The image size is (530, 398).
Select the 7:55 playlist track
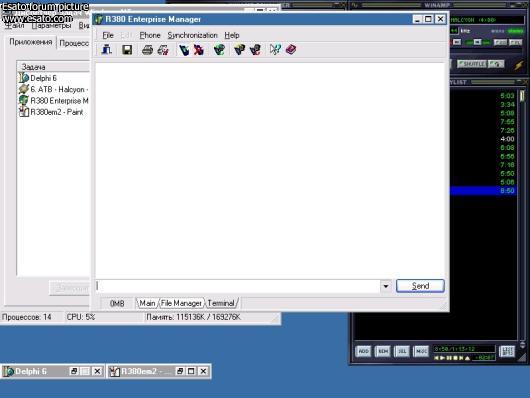[x=483, y=122]
